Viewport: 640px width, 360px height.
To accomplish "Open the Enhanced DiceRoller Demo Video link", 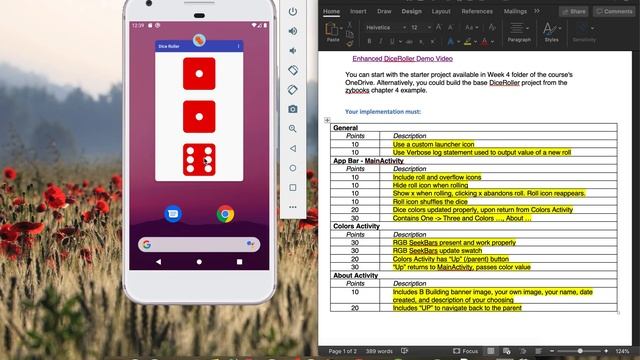I will click(402, 58).
